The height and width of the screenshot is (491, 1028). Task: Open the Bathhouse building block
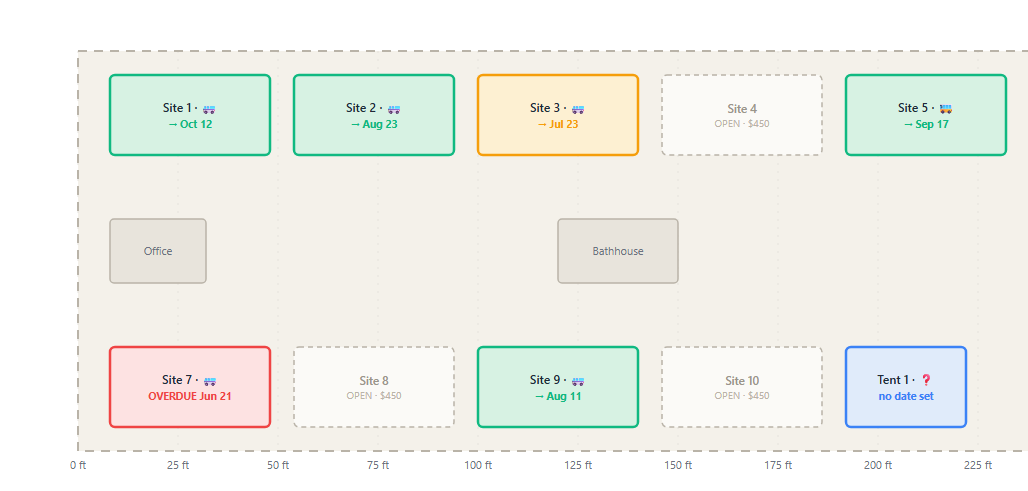coord(618,251)
